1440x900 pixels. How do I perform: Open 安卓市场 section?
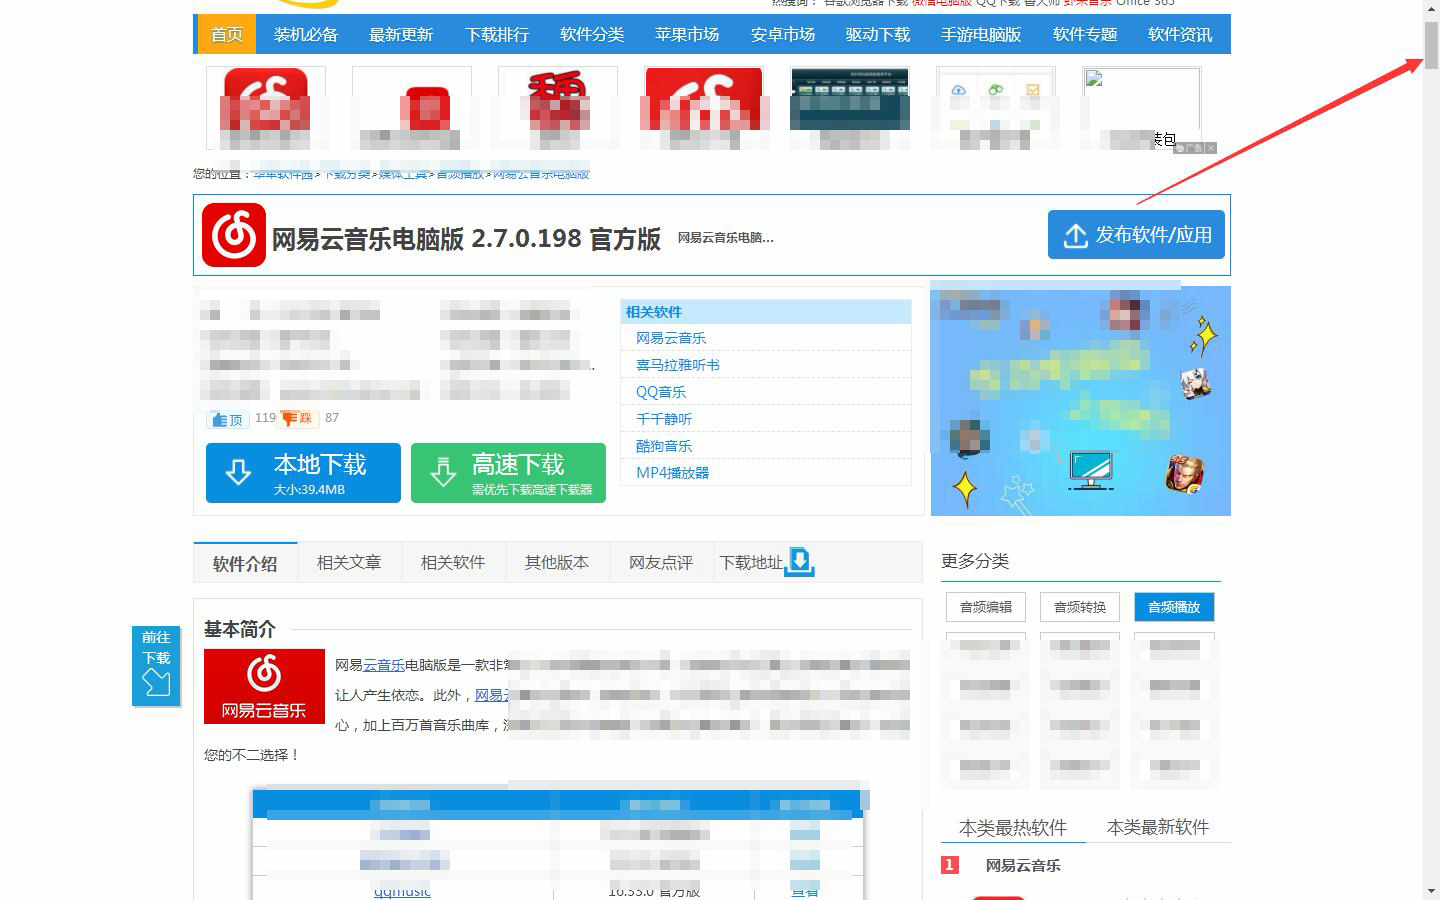783,34
